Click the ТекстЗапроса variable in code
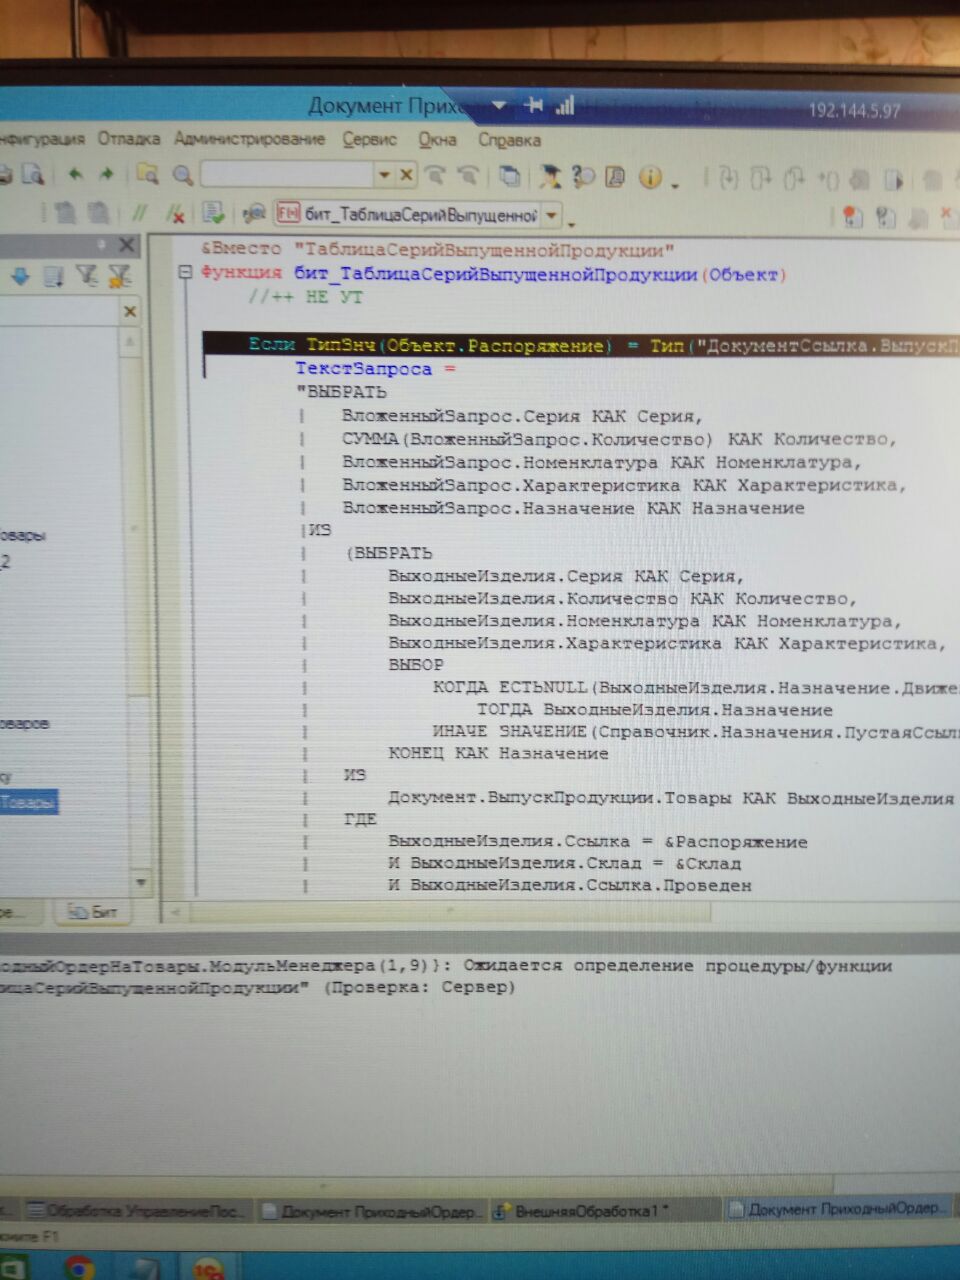Viewport: 960px width, 1280px height. point(363,369)
